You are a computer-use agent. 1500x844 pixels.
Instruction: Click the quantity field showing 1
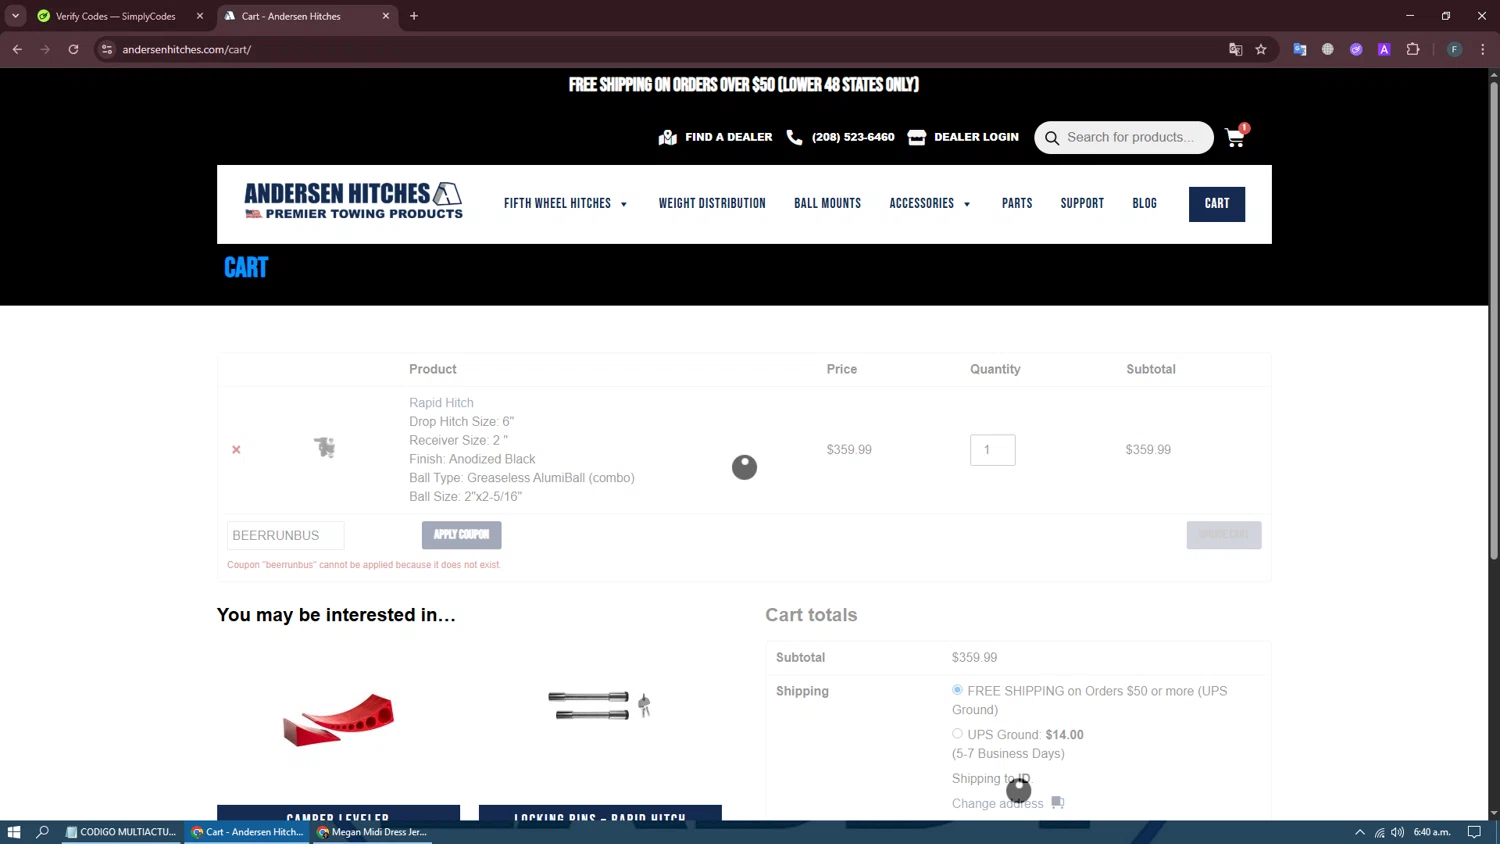992,450
